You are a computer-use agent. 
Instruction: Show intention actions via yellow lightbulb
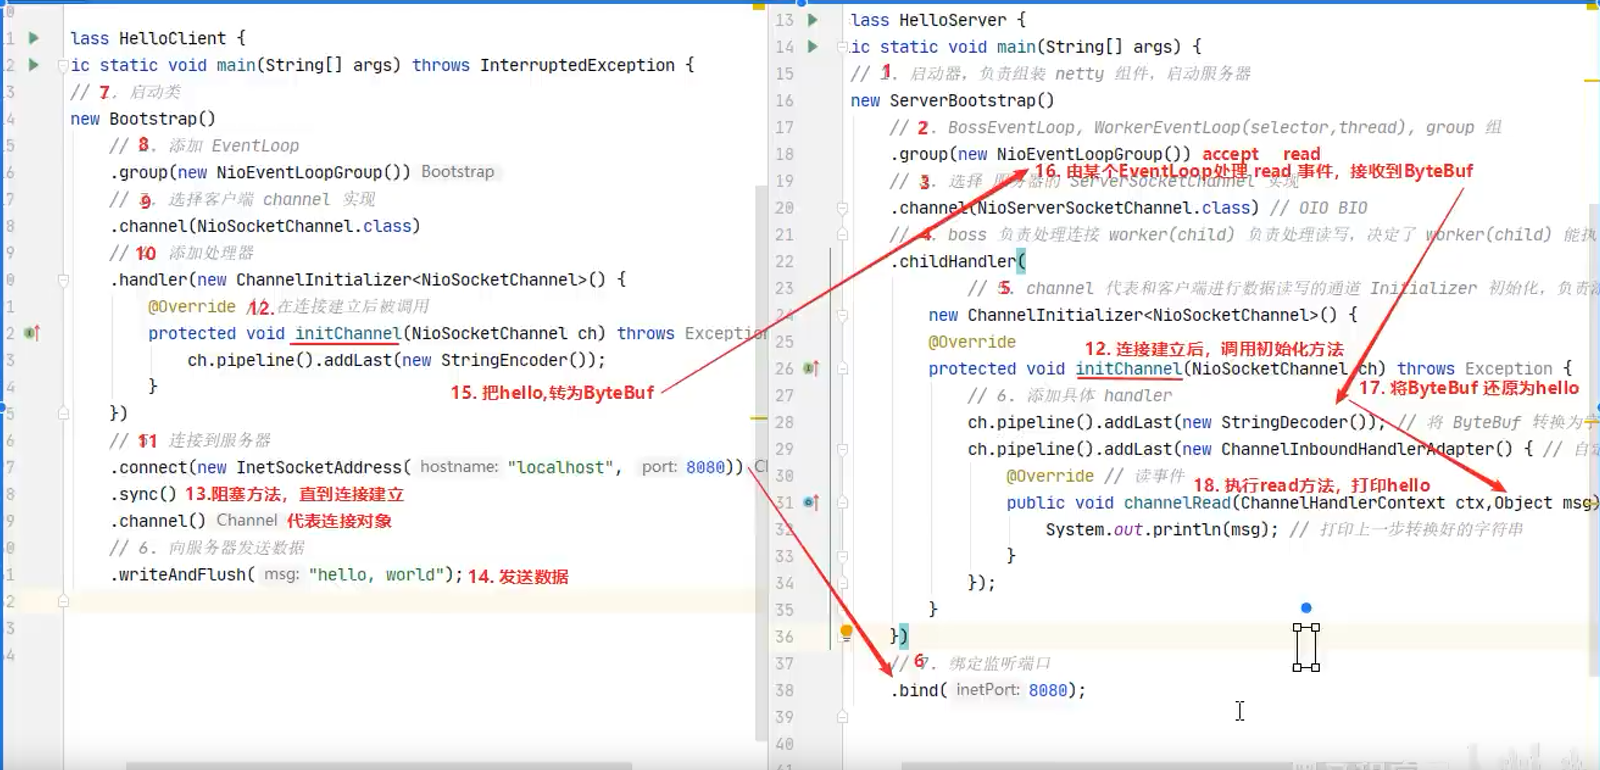(x=846, y=632)
